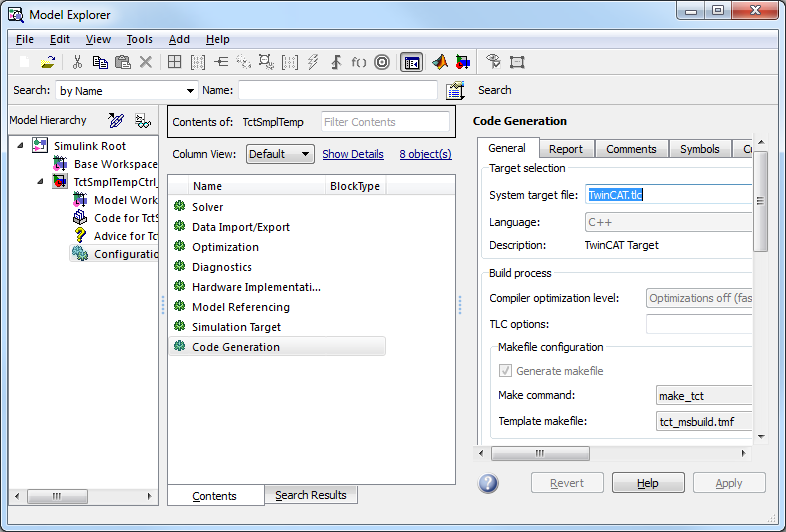Click the Make command field
The image size is (786, 532).
pyautogui.click(x=704, y=396)
